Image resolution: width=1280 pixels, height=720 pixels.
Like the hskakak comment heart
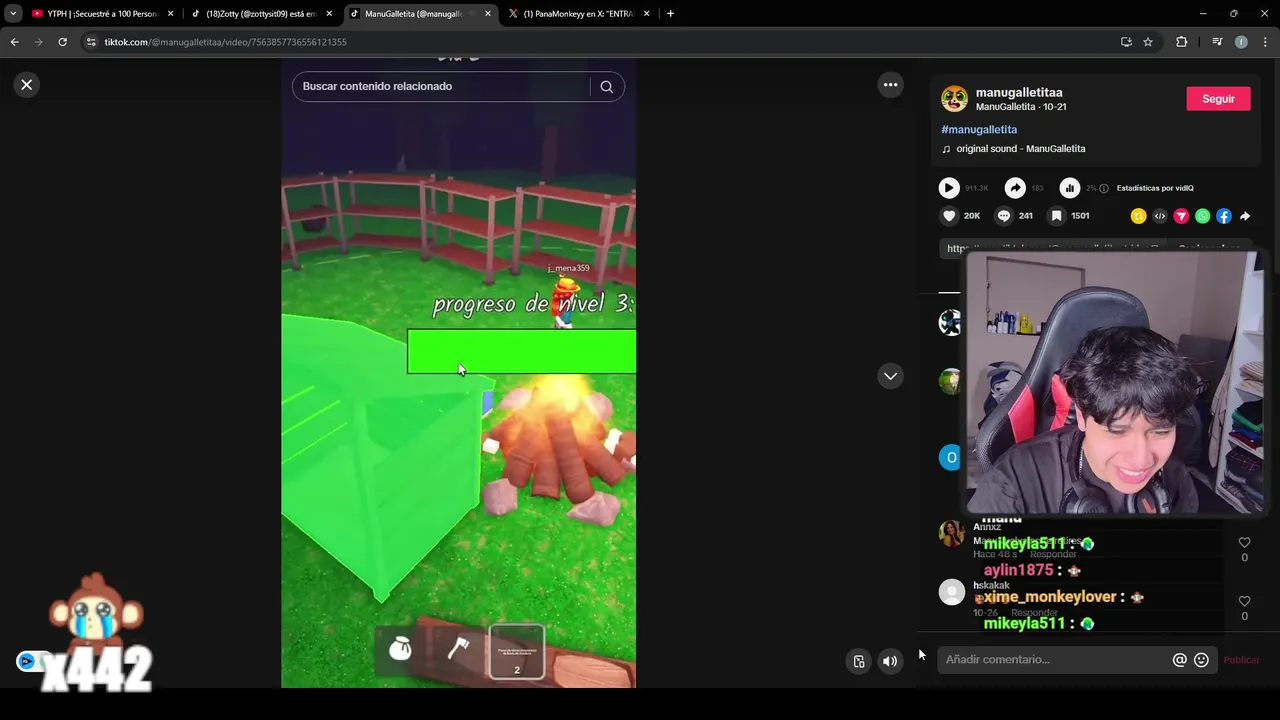coord(1244,601)
